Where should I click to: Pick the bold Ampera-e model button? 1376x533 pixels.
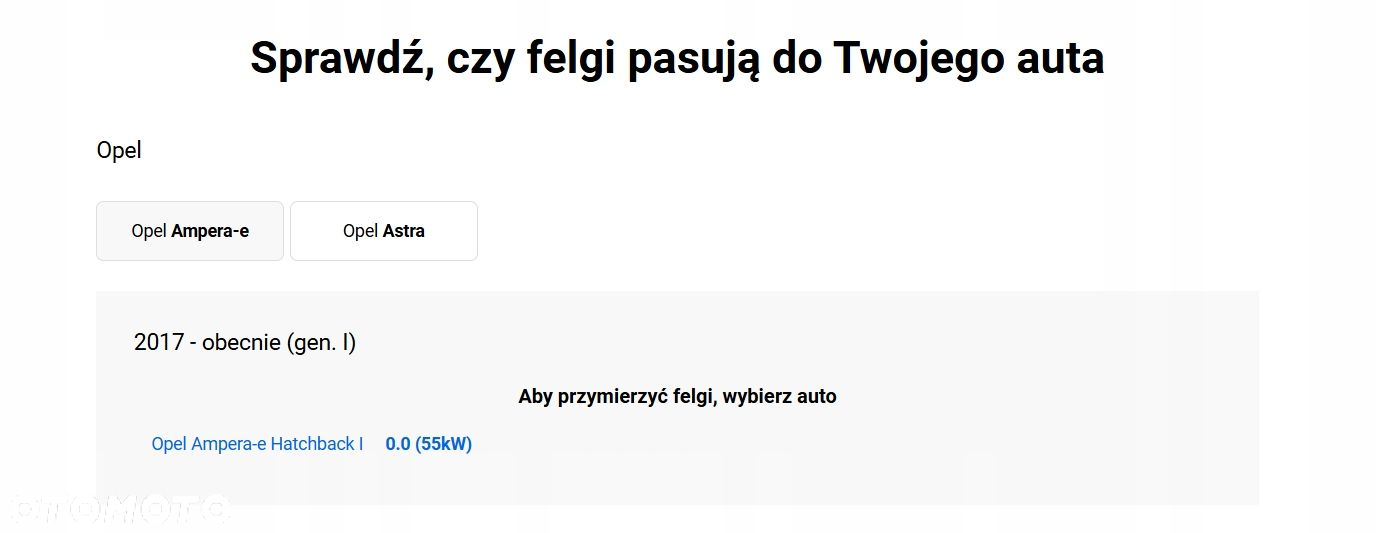(x=210, y=231)
